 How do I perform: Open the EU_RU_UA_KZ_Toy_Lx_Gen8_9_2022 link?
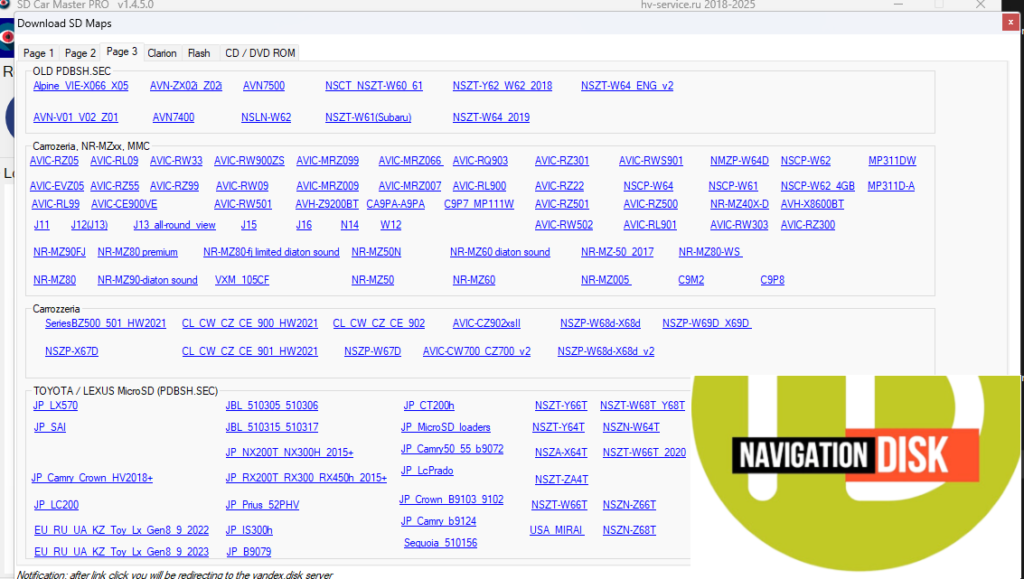[x=121, y=530]
